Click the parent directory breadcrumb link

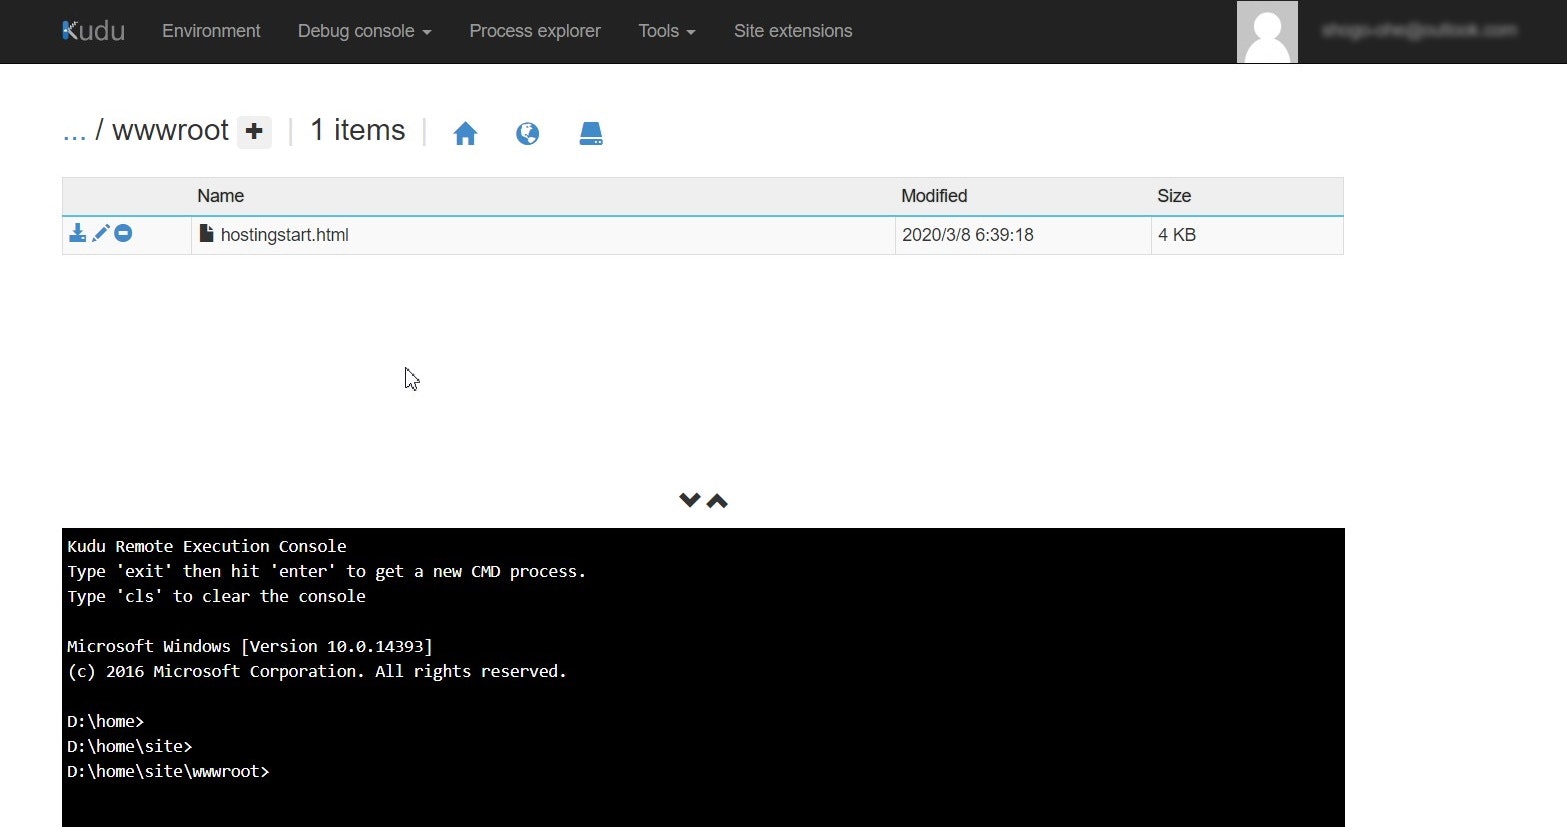(x=73, y=130)
